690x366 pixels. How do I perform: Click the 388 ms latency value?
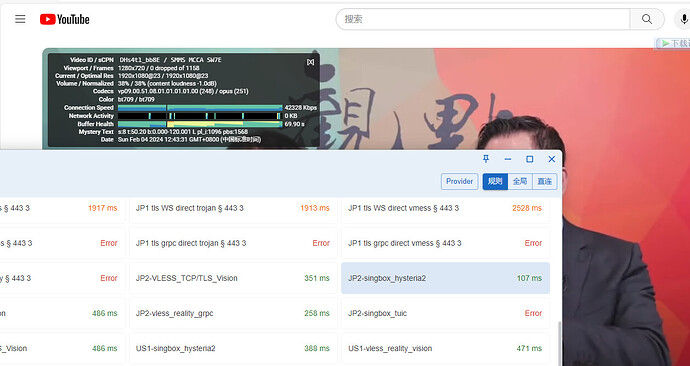point(317,348)
